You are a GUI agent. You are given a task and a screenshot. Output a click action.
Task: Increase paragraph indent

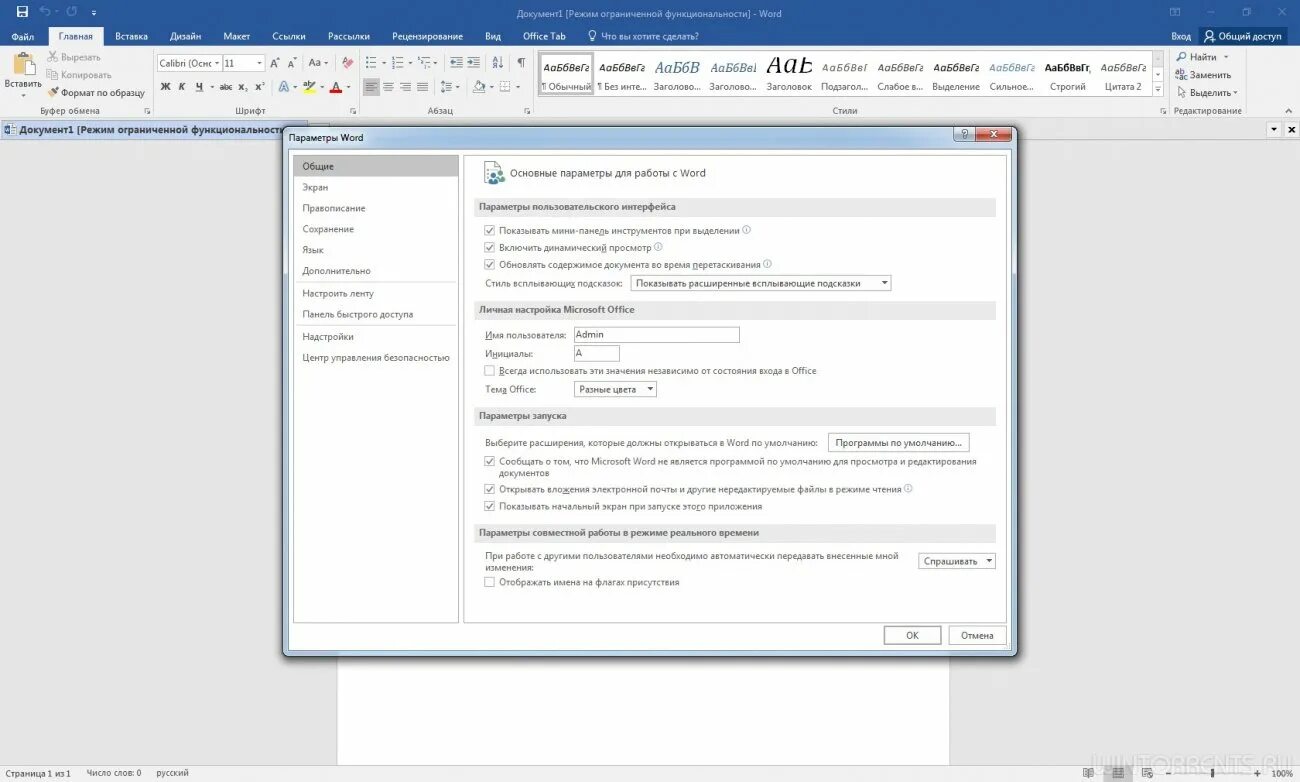(473, 63)
